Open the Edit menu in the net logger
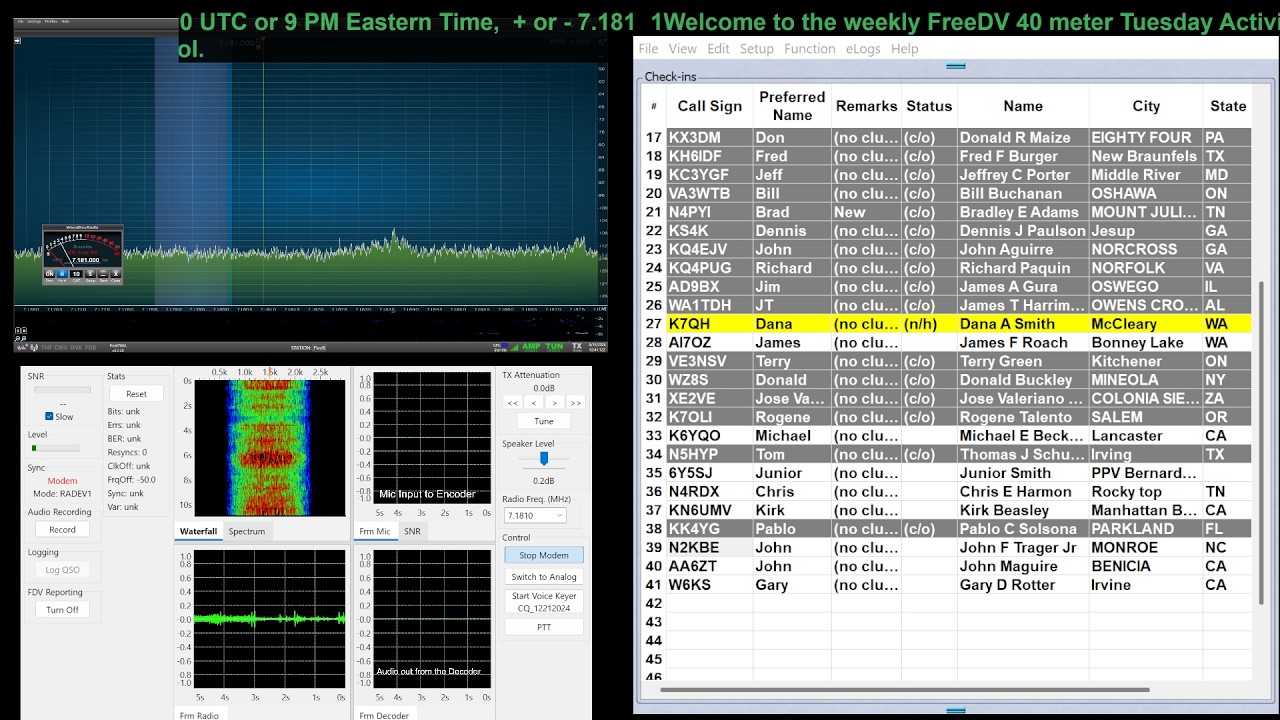This screenshot has height=720, width=1280. [718, 48]
